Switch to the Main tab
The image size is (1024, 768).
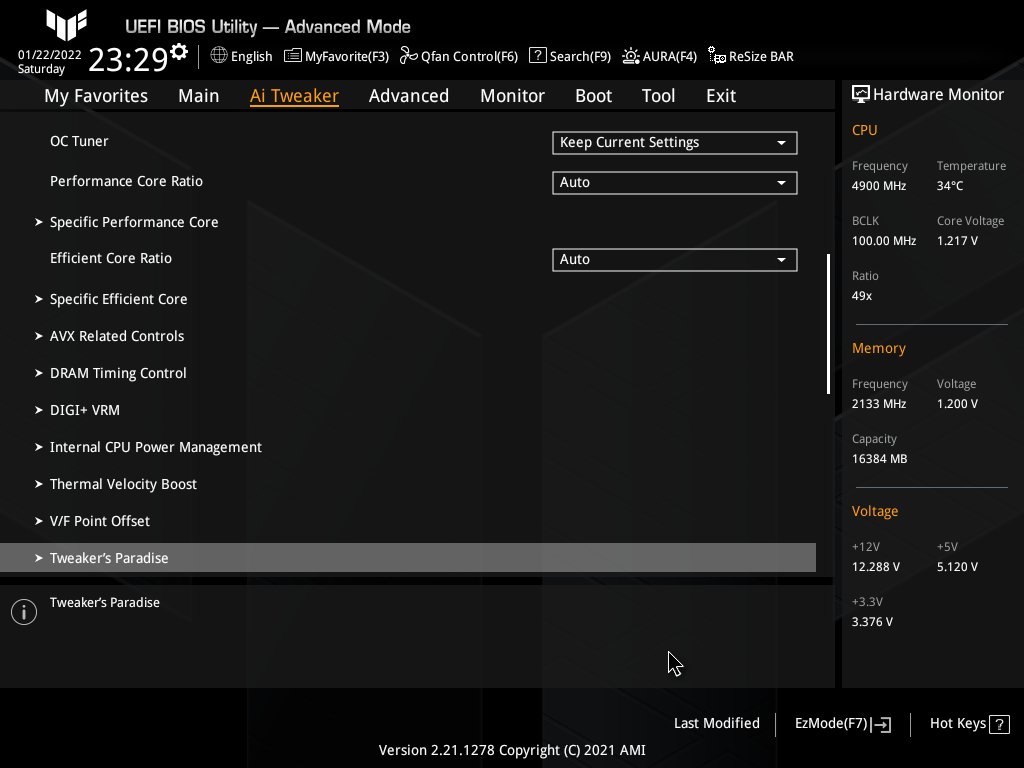pos(199,95)
